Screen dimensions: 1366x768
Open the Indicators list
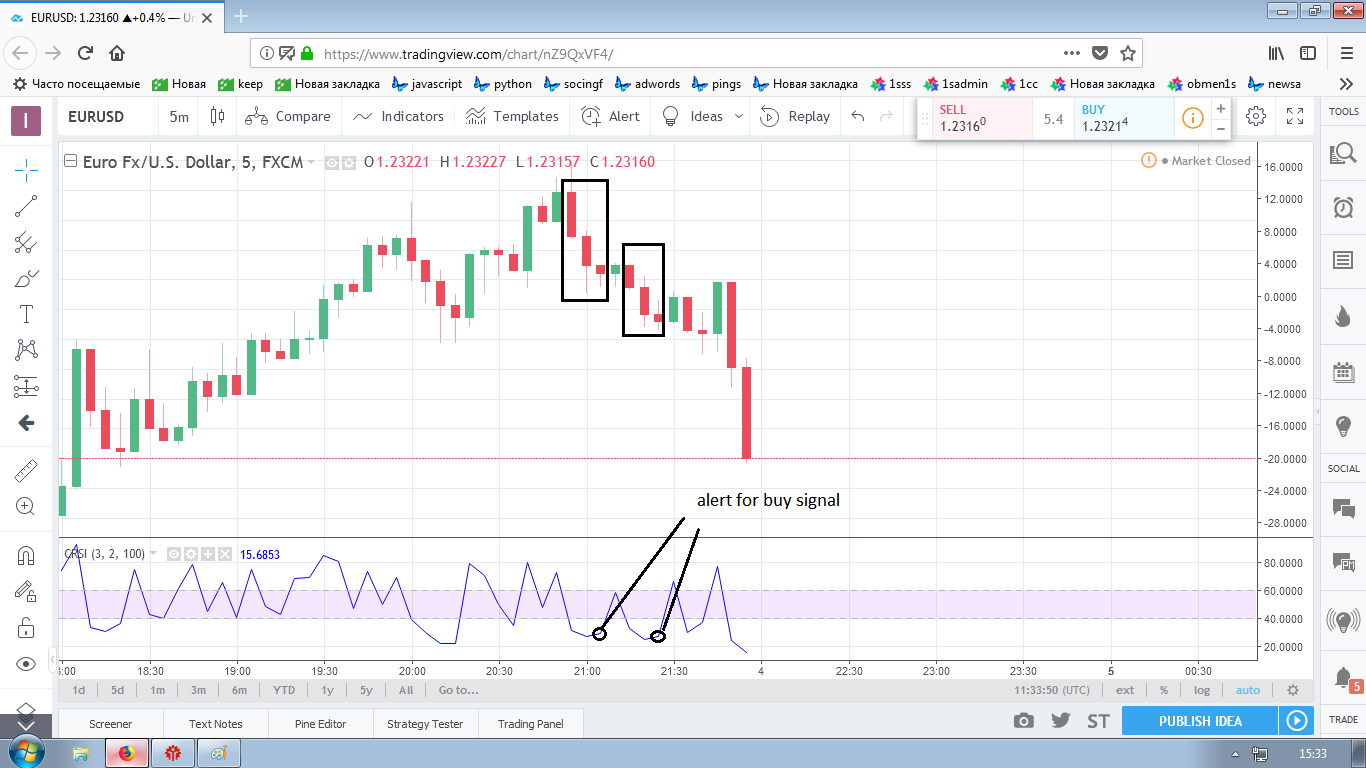pyautogui.click(x=397, y=116)
